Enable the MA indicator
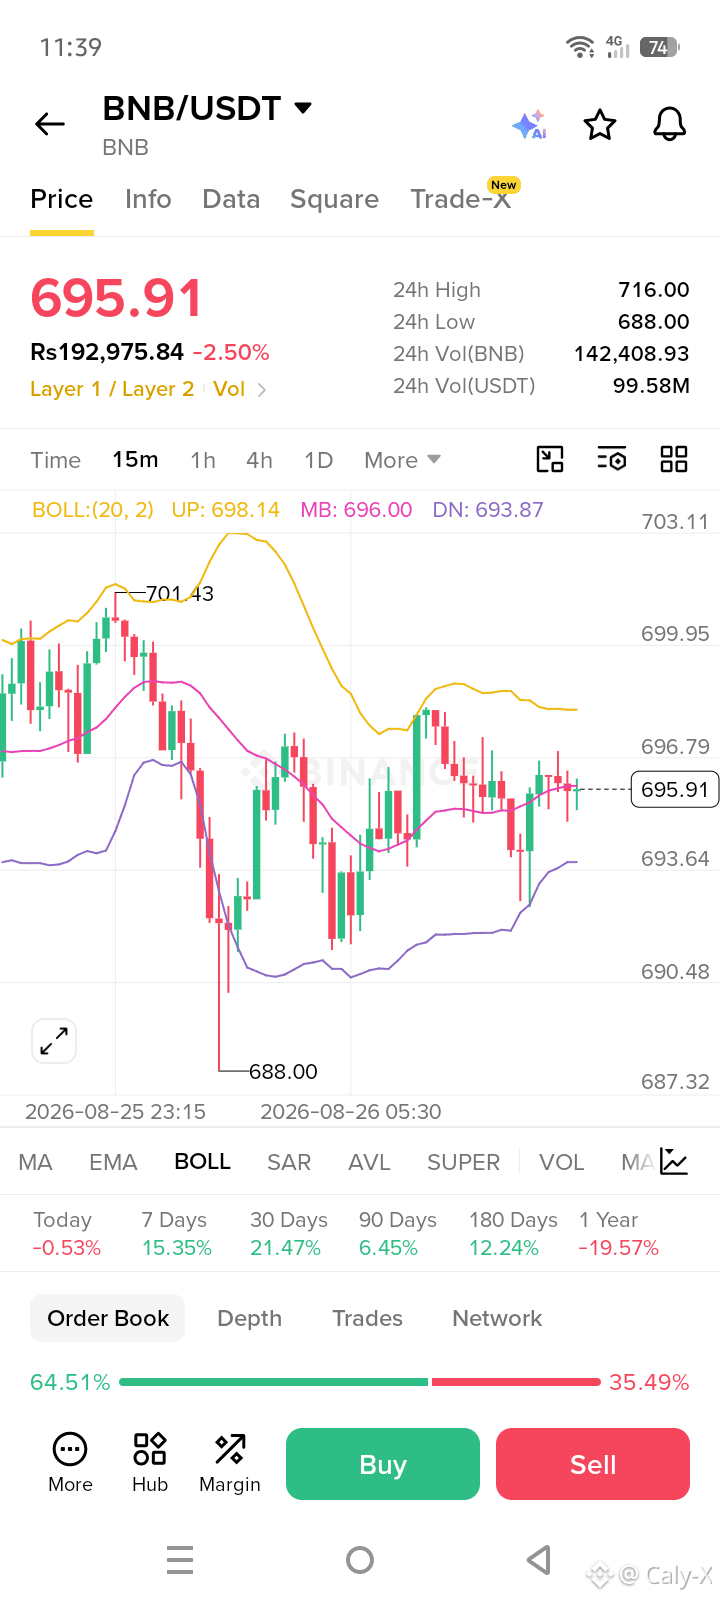The image size is (720, 1600). click(35, 1162)
